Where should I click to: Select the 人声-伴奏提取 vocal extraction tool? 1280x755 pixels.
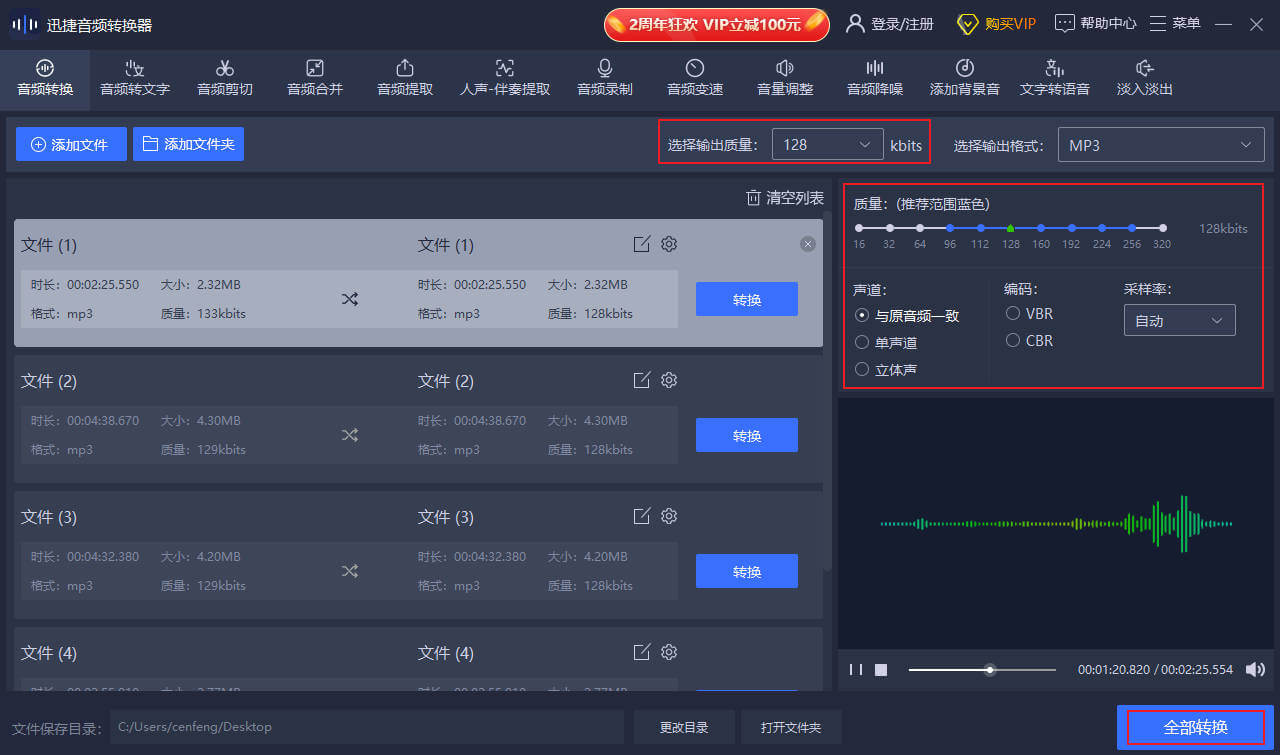click(x=504, y=79)
